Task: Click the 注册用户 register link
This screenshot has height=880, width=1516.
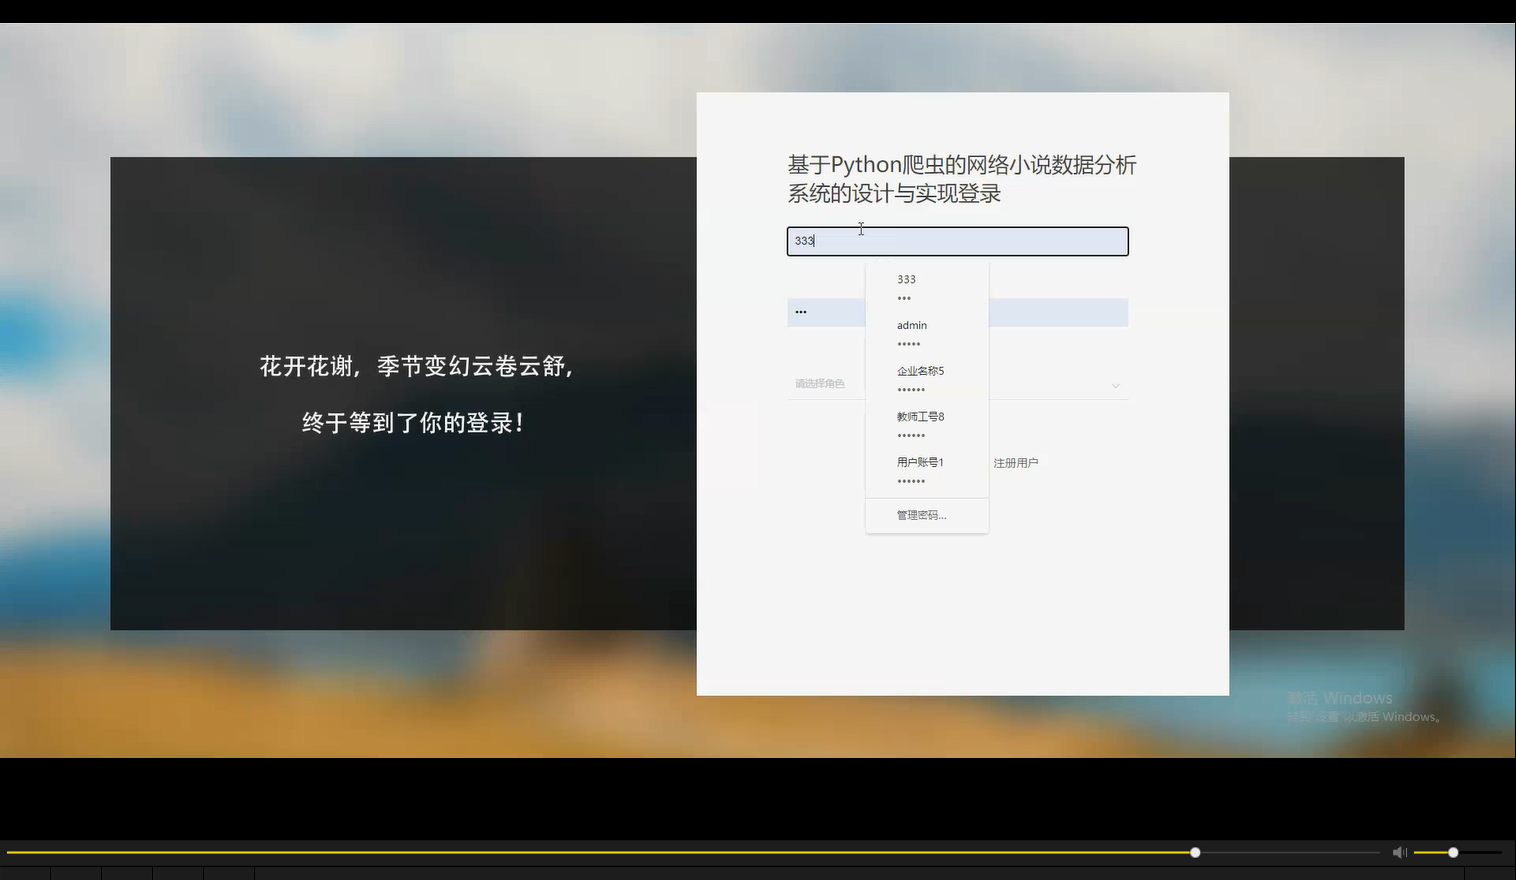Action: (x=1015, y=463)
